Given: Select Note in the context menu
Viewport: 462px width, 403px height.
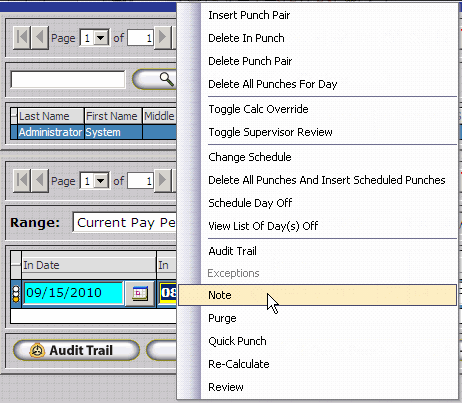Looking at the screenshot, I should (x=317, y=295).
